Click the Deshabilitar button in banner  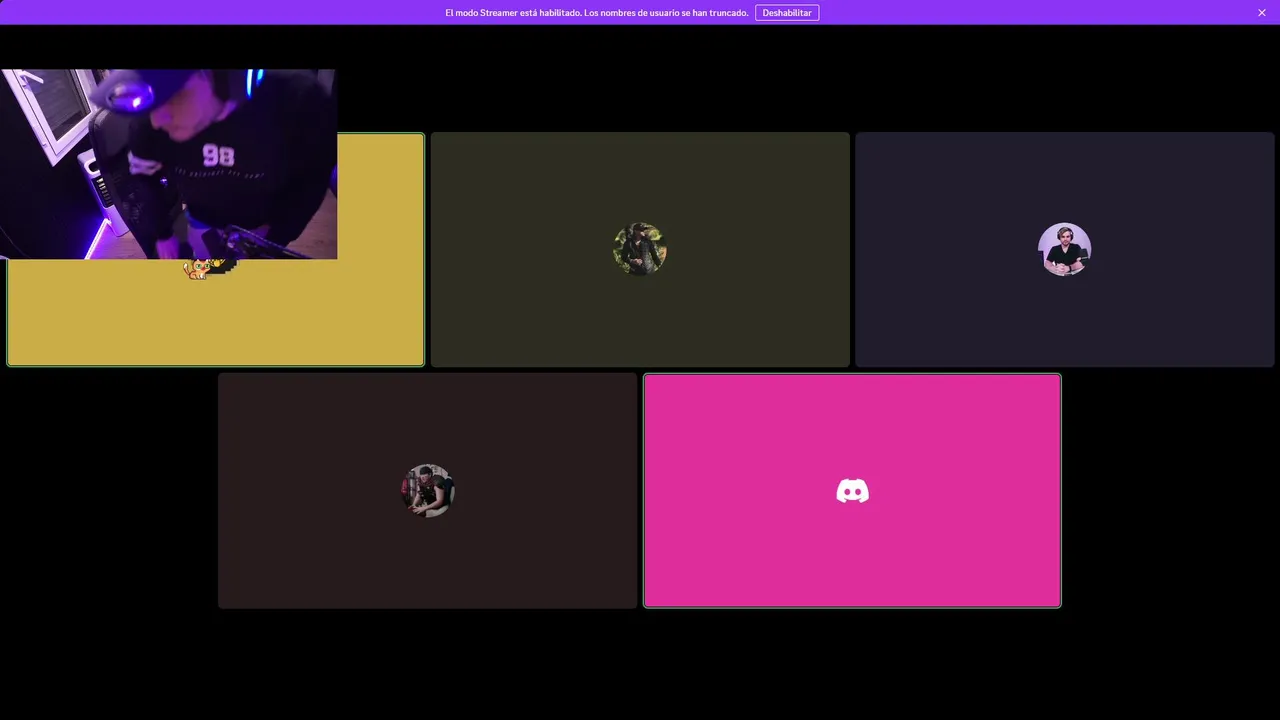point(787,13)
